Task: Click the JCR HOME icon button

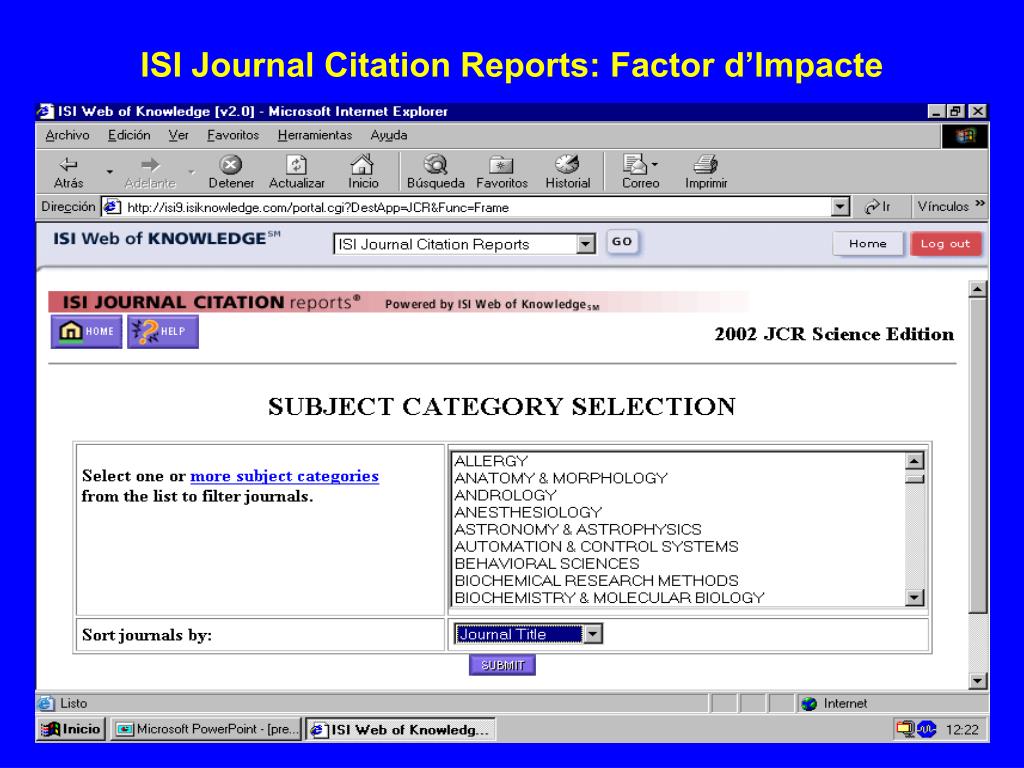Action: (86, 332)
